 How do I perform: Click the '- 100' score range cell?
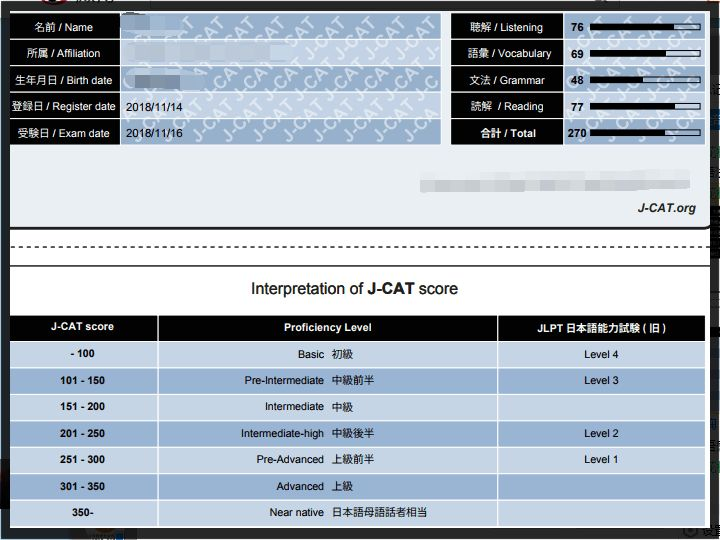coord(83,354)
